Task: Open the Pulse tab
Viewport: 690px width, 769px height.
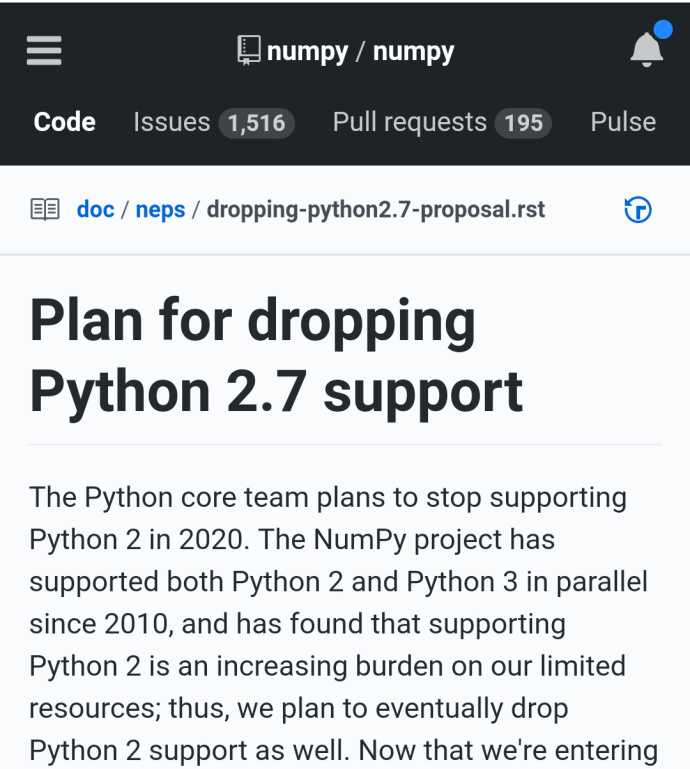Action: click(623, 122)
